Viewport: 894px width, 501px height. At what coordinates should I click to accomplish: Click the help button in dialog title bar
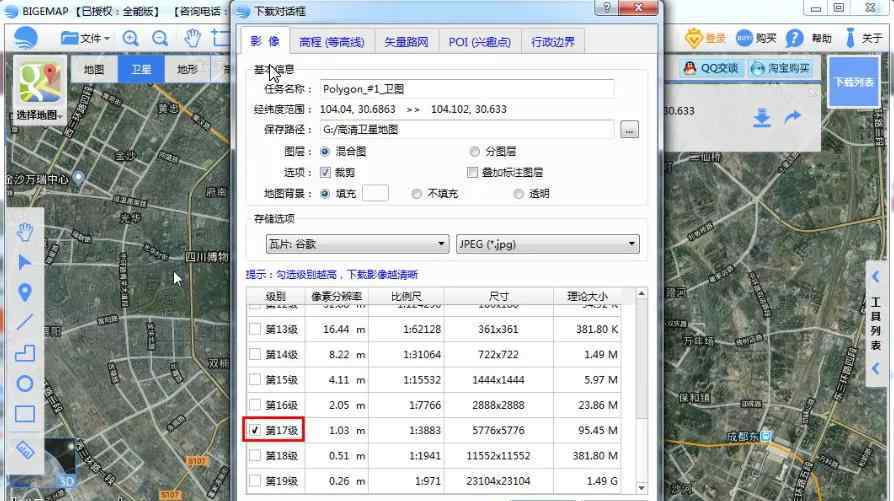606,7
